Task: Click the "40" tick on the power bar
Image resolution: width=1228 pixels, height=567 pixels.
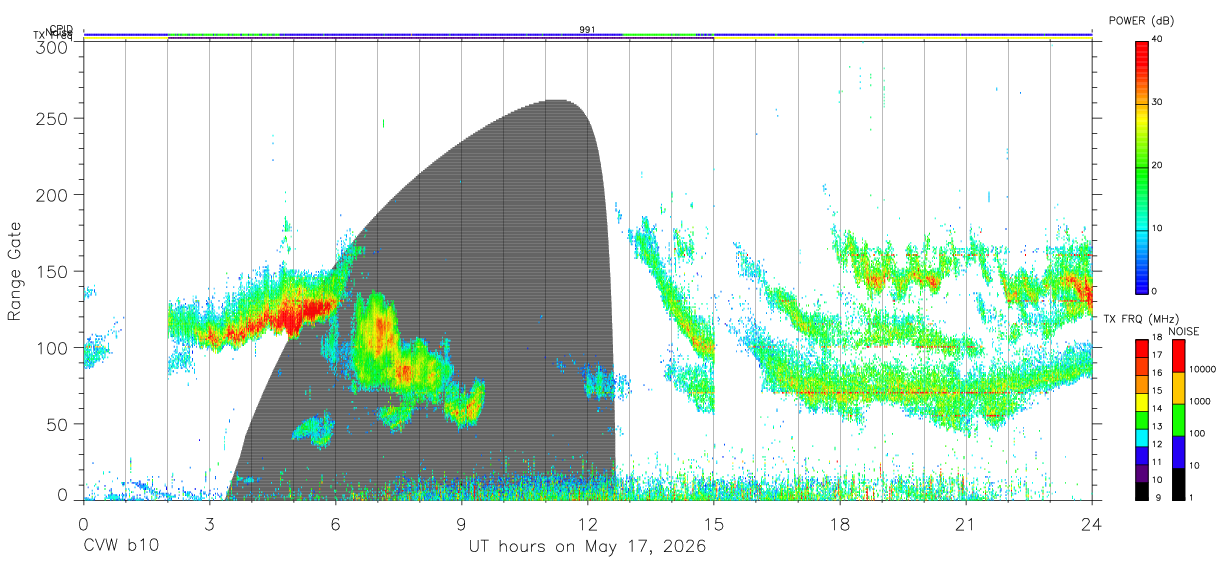Action: (x=1156, y=40)
